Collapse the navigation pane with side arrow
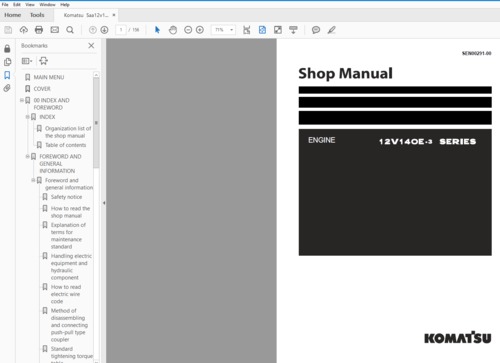This screenshot has width=500, height=363. 104,203
